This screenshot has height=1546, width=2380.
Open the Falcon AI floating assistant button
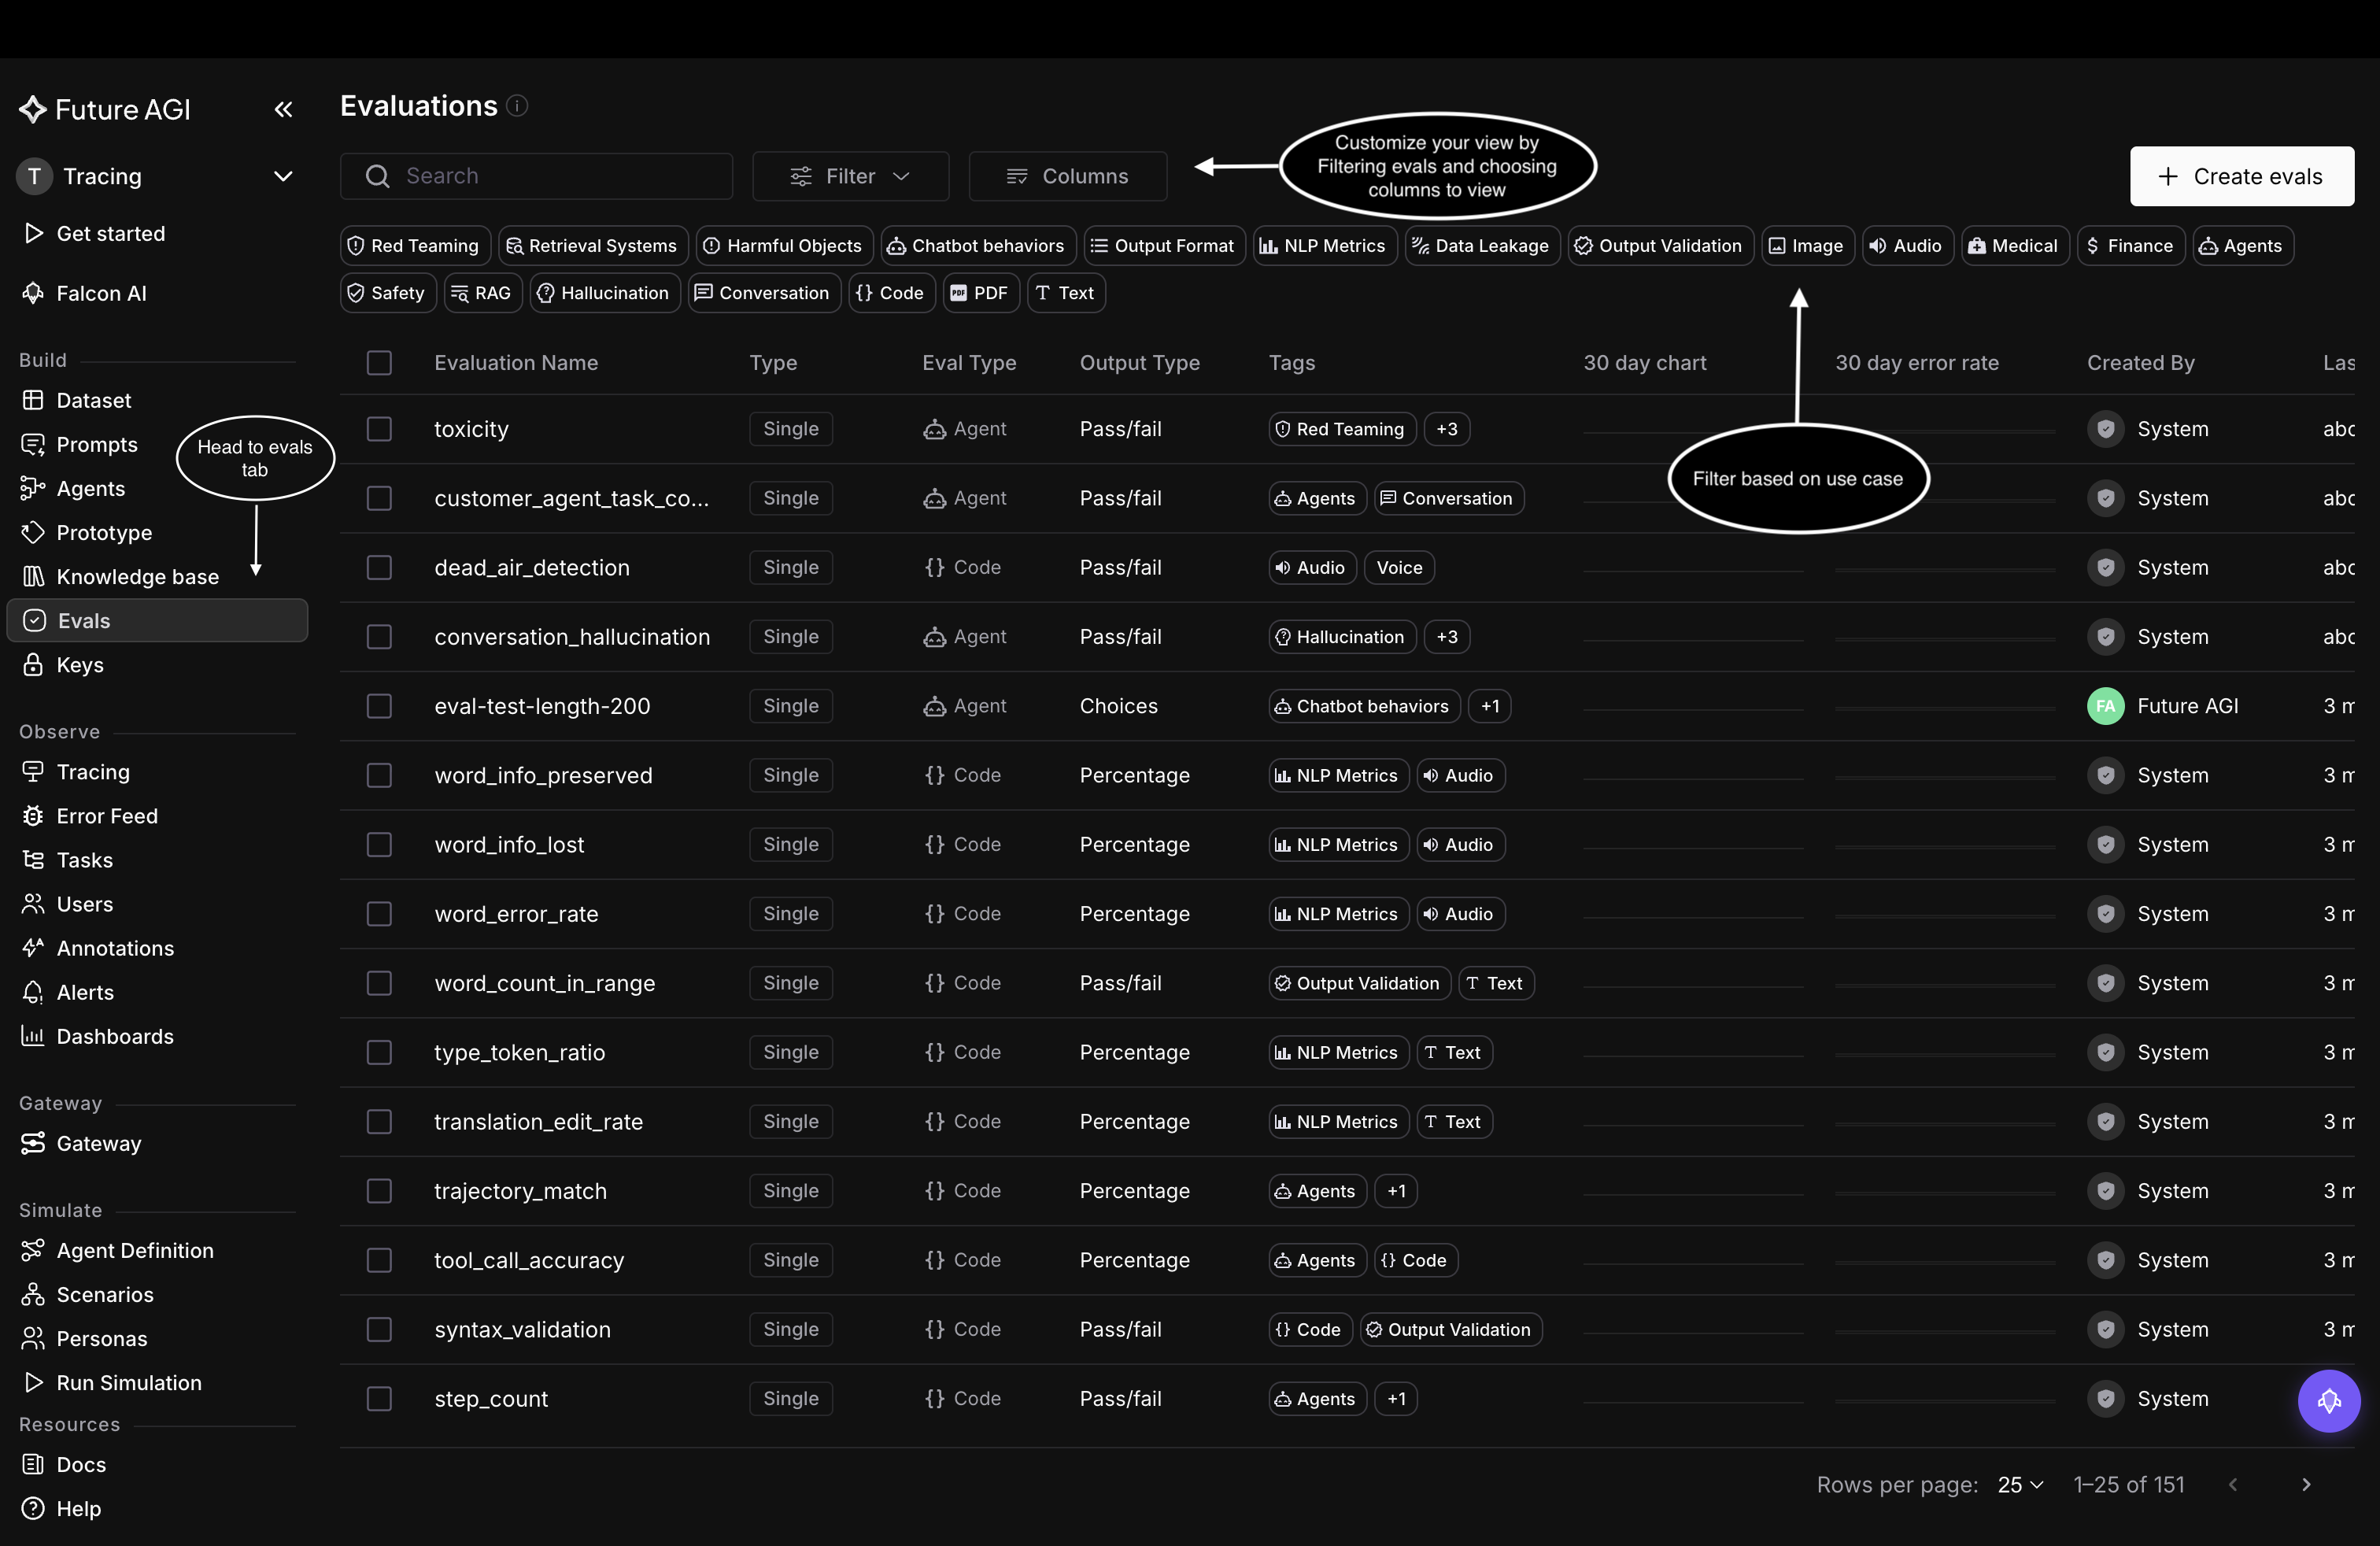pyautogui.click(x=2328, y=1400)
